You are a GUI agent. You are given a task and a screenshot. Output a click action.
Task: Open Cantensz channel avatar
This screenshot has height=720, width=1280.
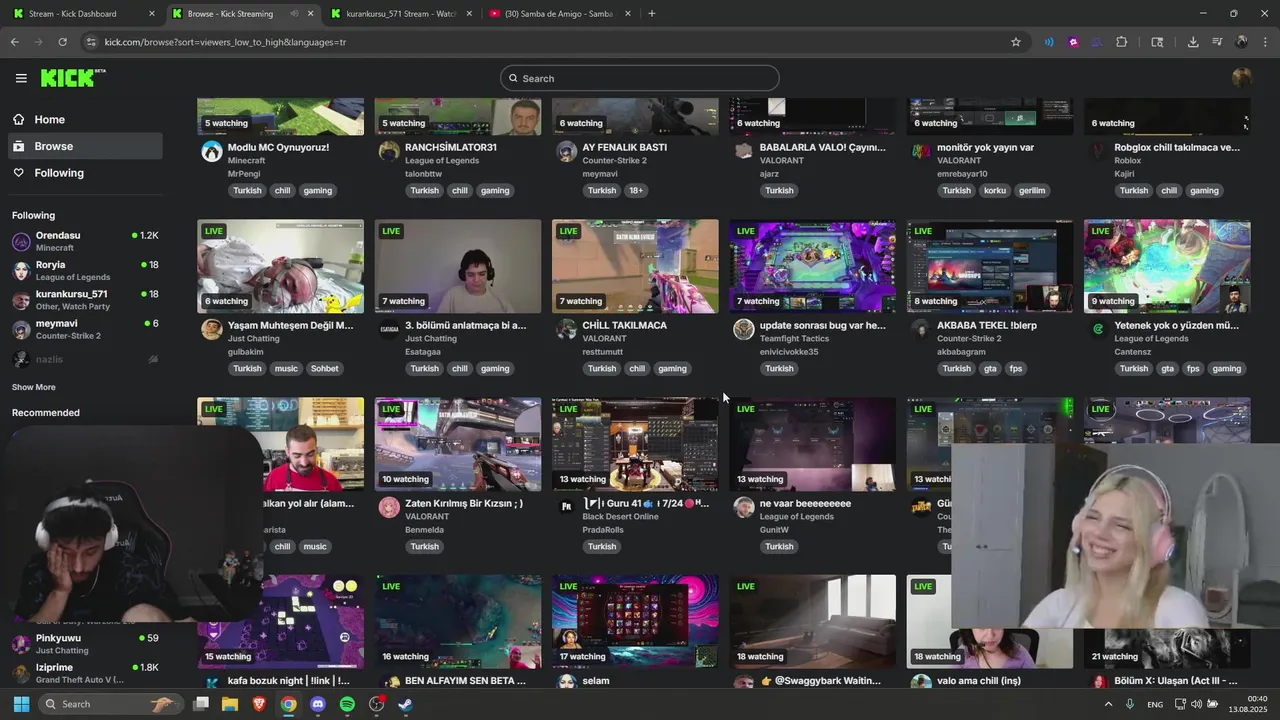pos(1098,329)
